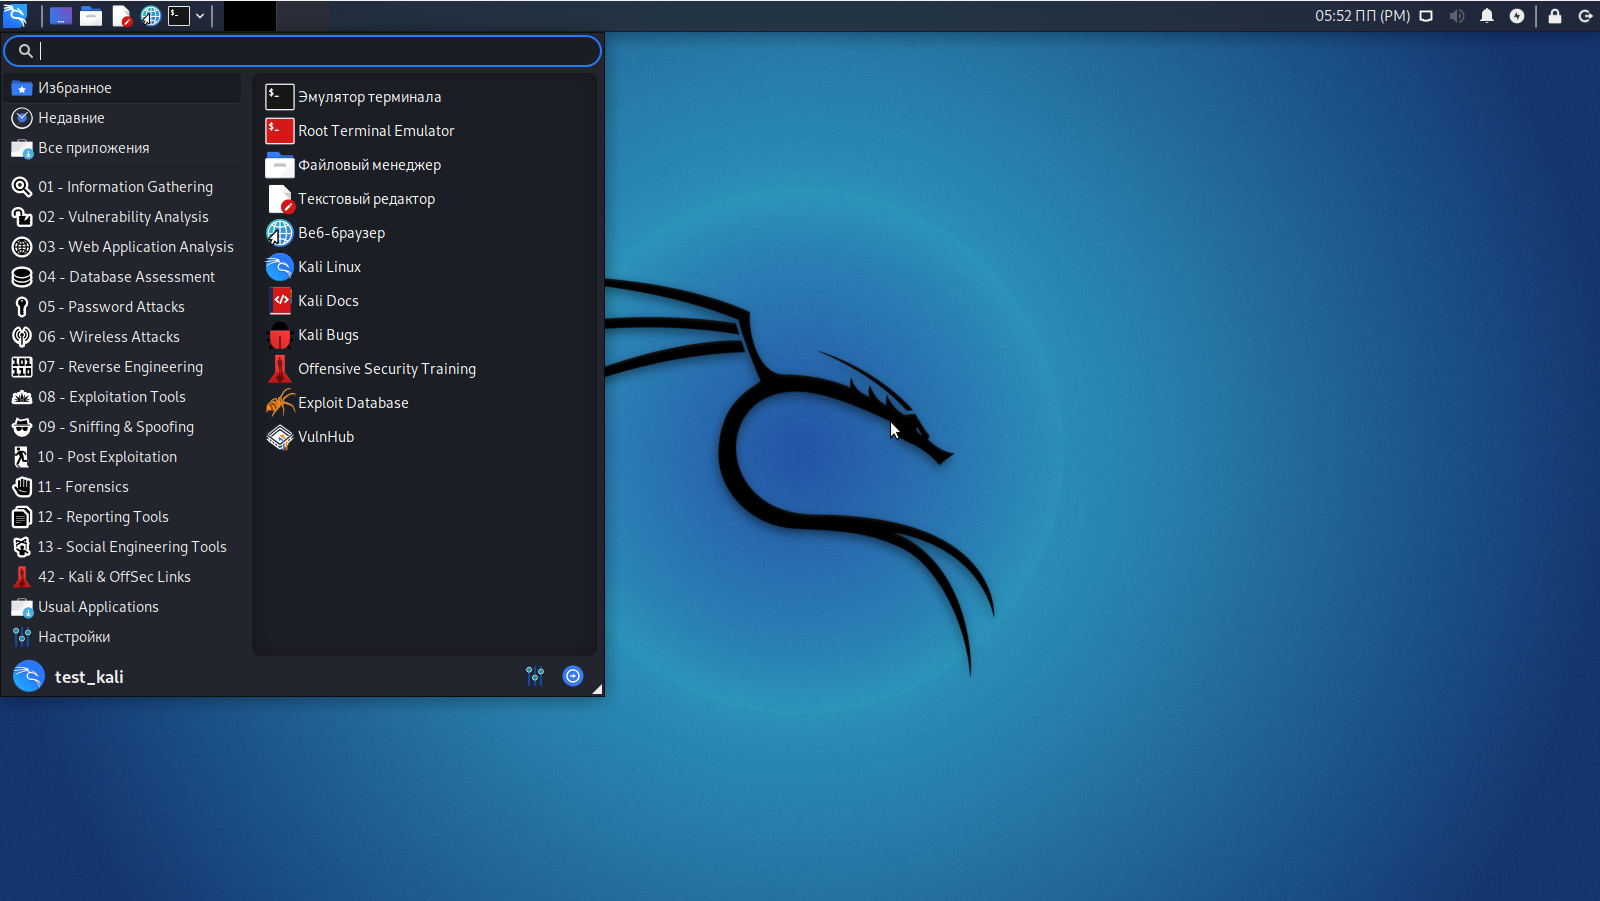The width and height of the screenshot is (1600, 901).
Task: Report an issue via Kali Bugs
Action: tap(328, 334)
